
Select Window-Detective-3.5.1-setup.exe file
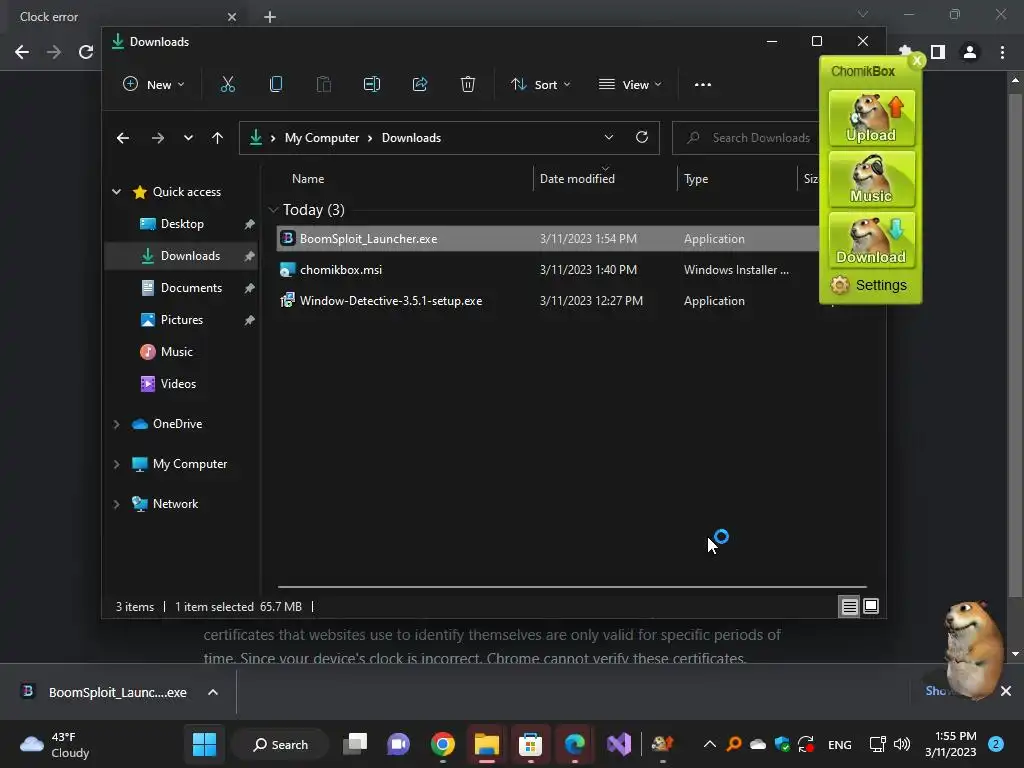(547, 301)
